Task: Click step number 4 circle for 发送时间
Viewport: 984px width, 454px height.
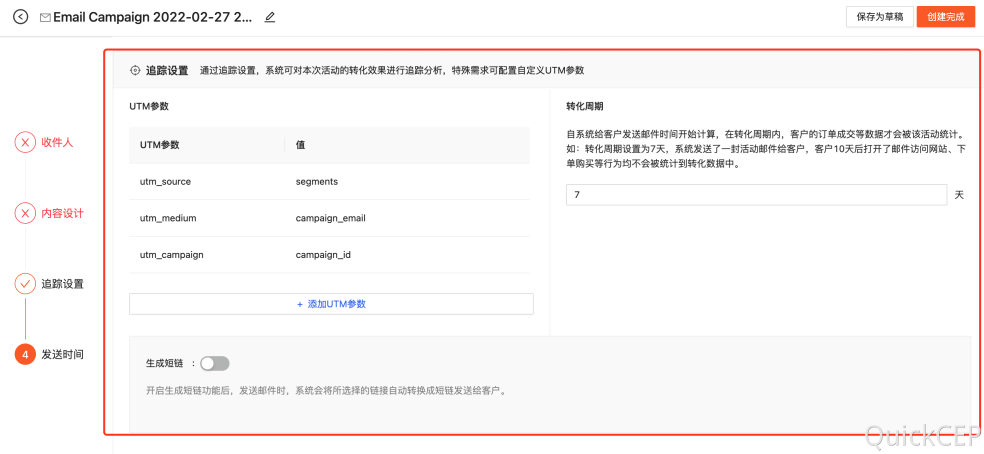Action: 25,355
